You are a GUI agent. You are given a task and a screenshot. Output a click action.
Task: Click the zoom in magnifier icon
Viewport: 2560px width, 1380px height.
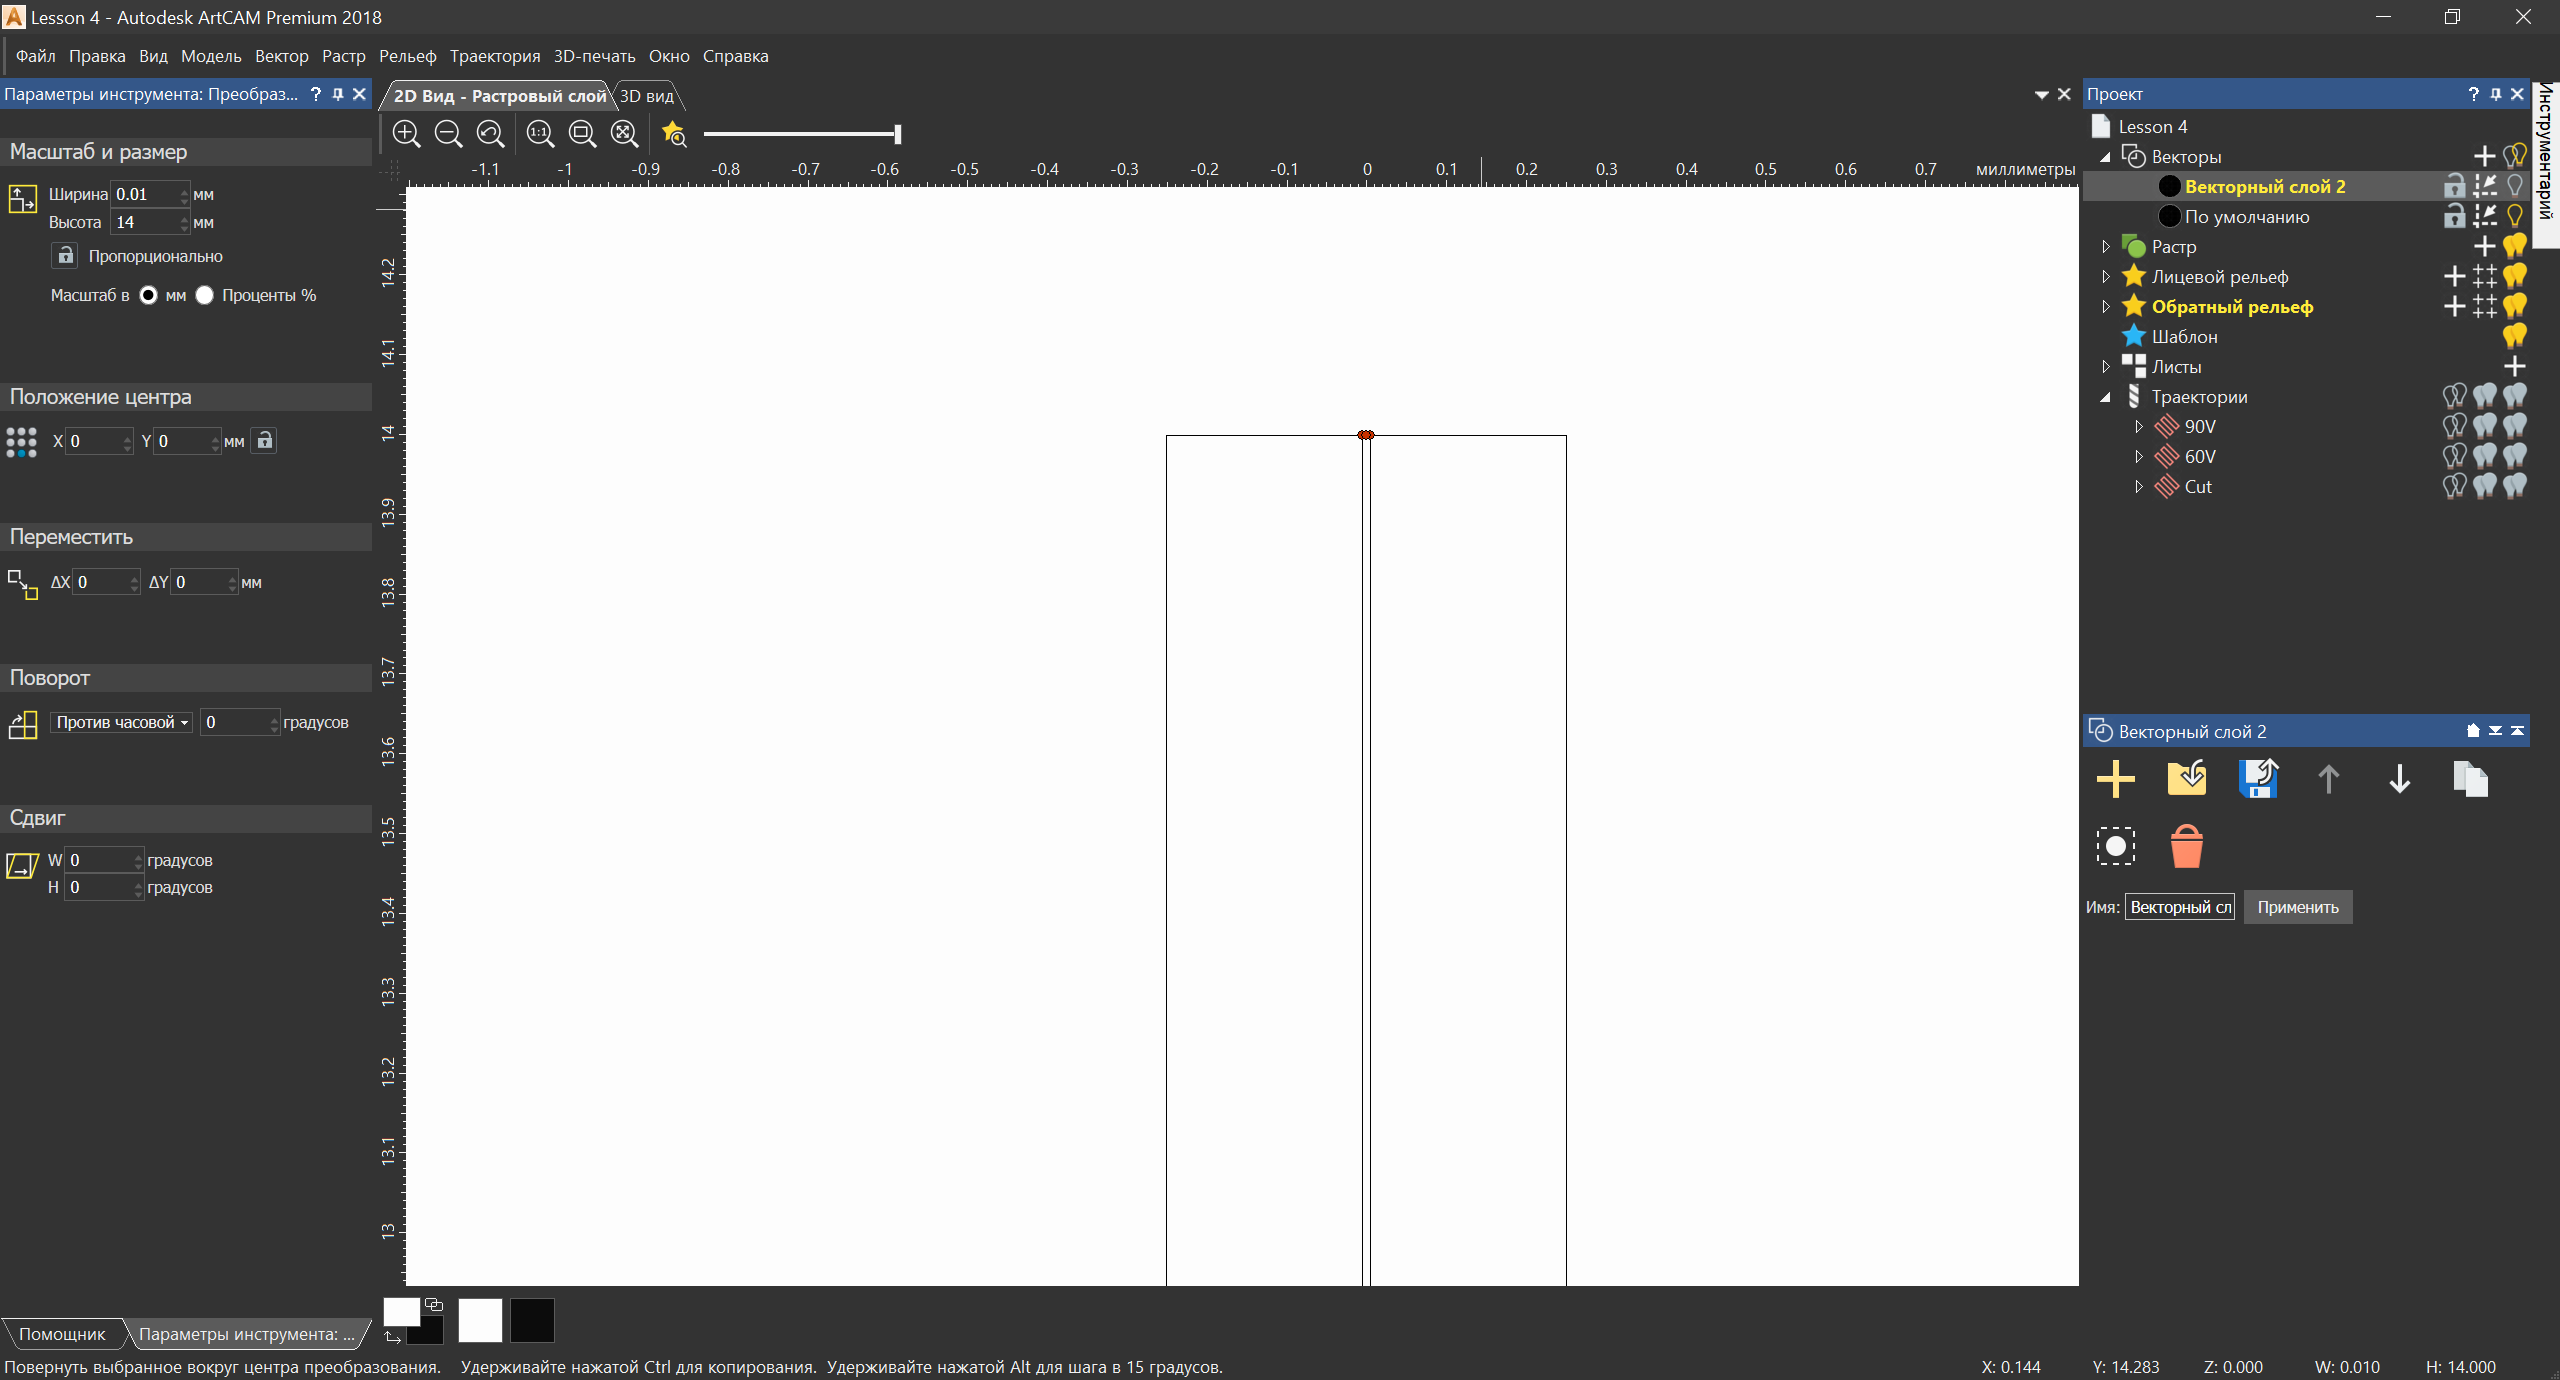pos(406,133)
